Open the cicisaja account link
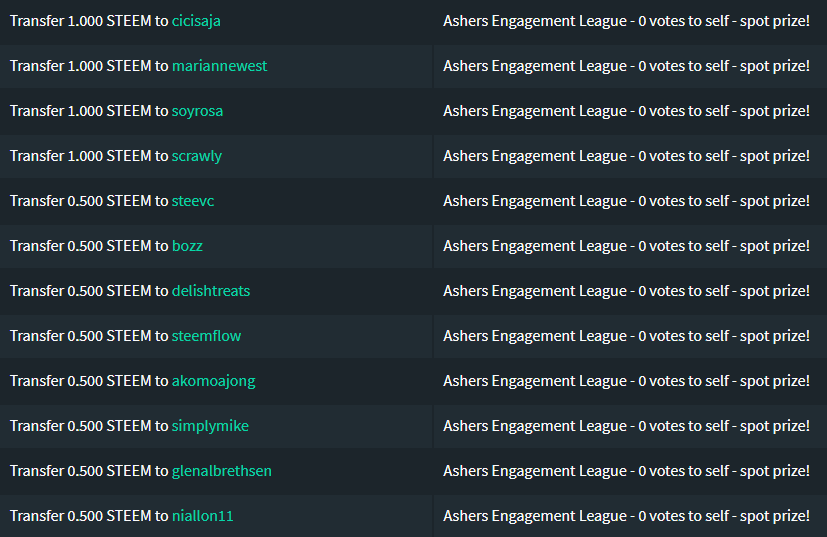 (x=196, y=21)
